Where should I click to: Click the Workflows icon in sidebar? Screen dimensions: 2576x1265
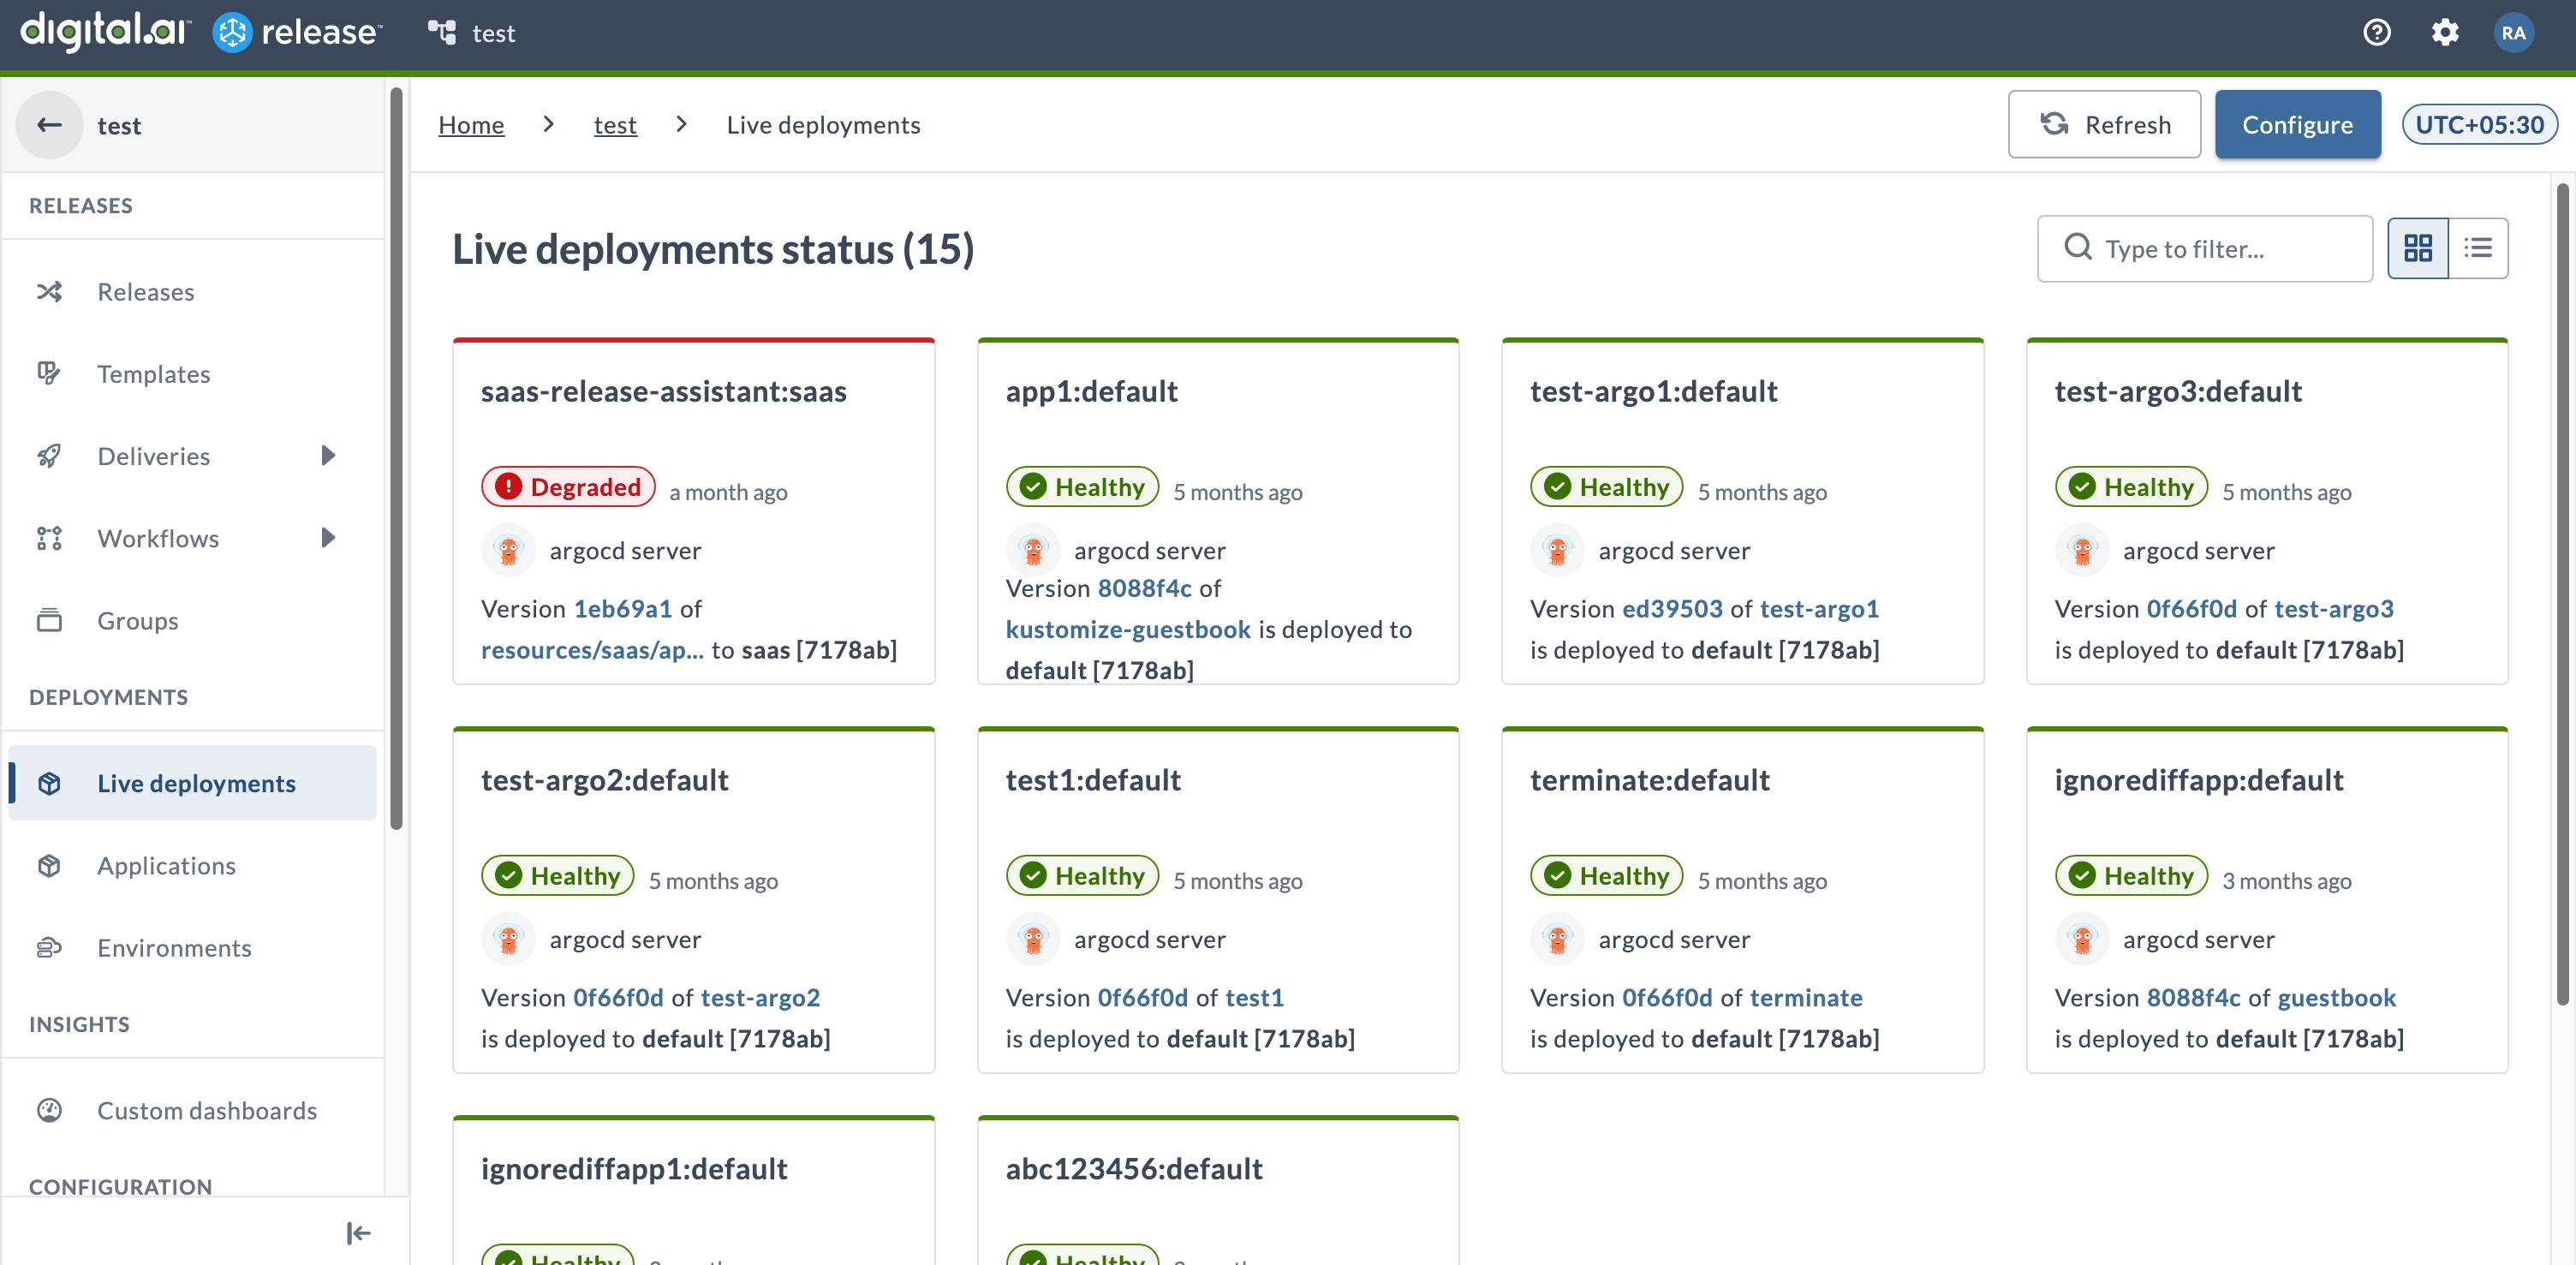pyautogui.click(x=49, y=538)
